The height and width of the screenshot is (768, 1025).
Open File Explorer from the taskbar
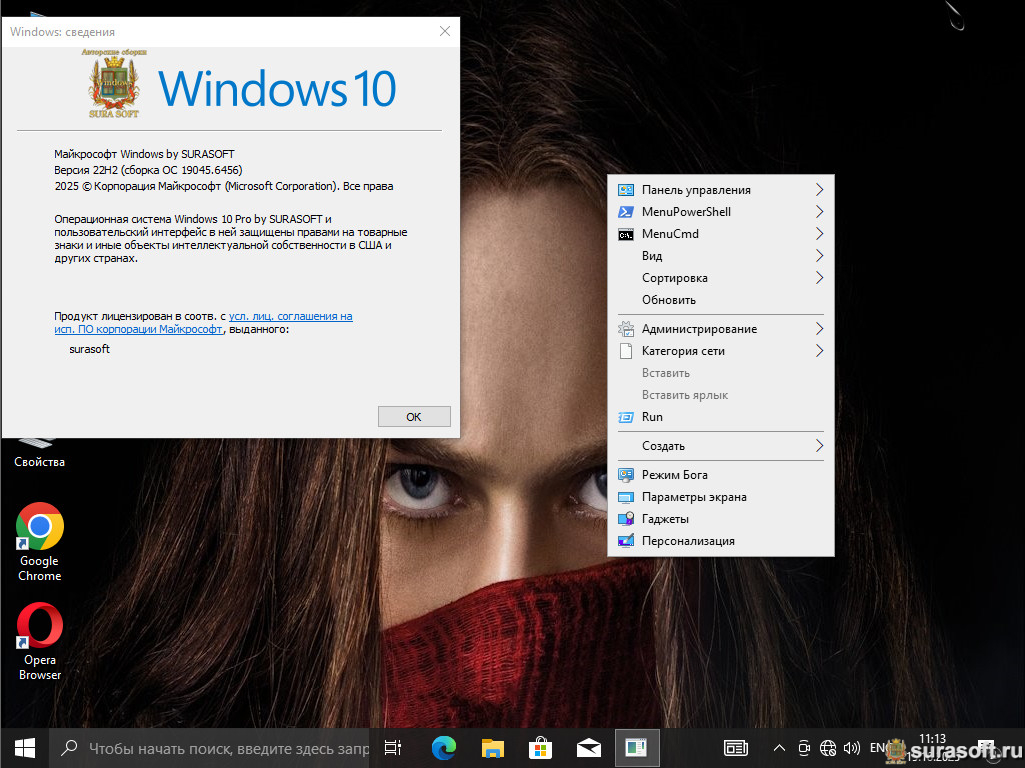pos(492,747)
